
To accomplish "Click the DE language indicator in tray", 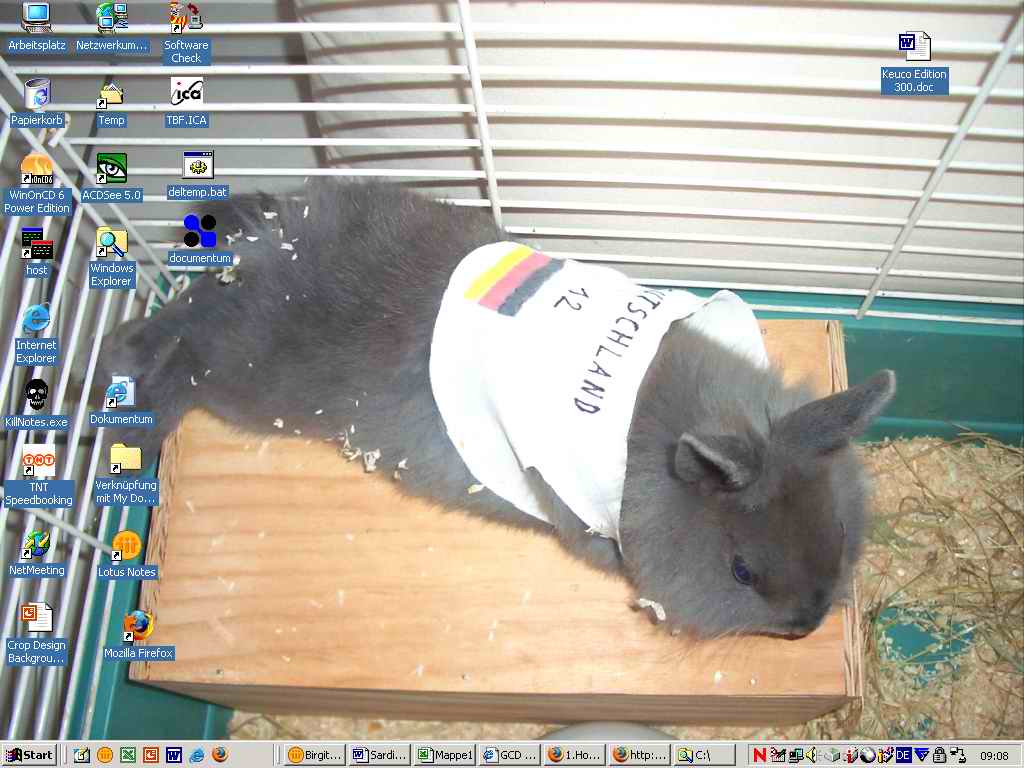I will (903, 755).
